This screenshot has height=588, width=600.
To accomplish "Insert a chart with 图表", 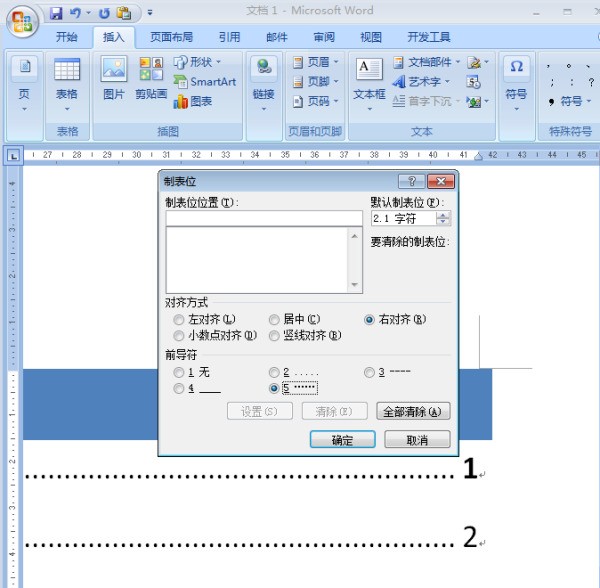I will pyautogui.click(x=192, y=101).
